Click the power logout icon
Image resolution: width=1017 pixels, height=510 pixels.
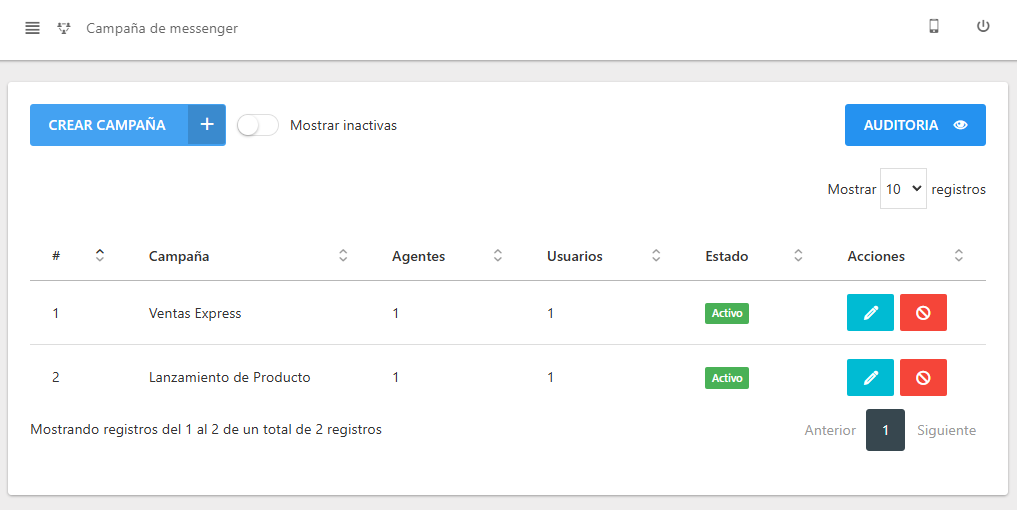click(983, 27)
